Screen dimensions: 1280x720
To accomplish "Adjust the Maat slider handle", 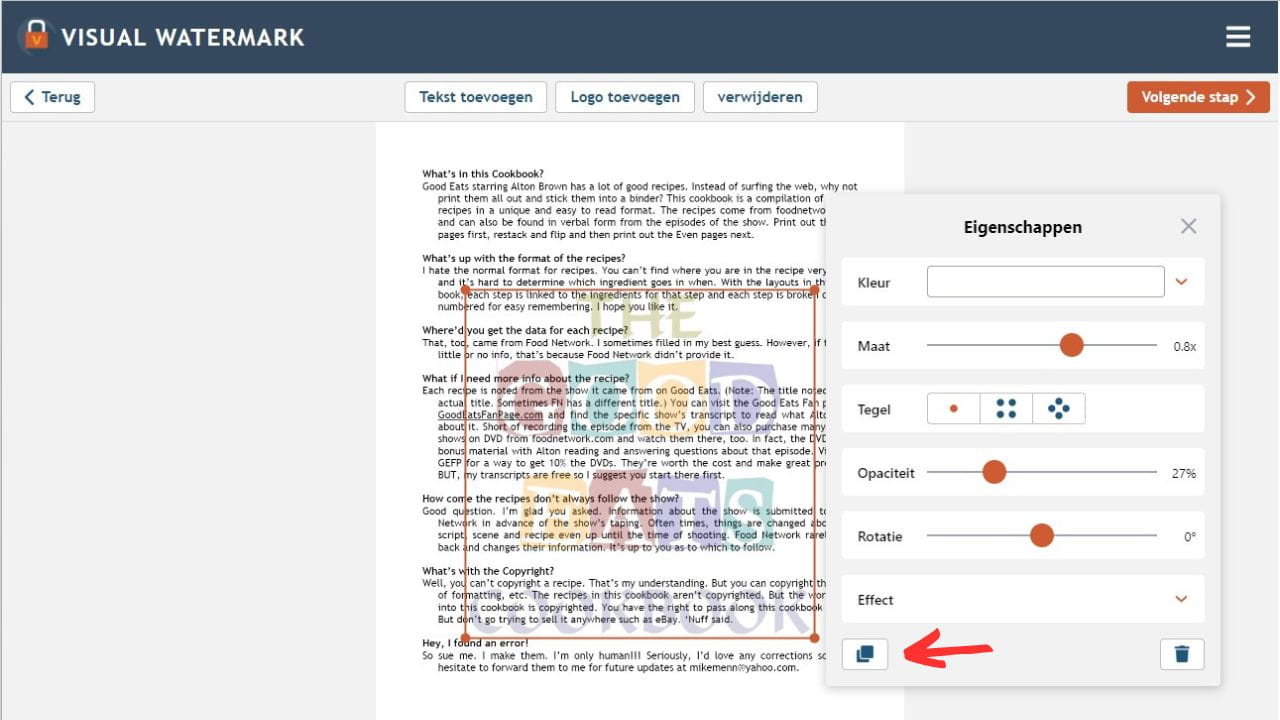I will (x=1071, y=345).
